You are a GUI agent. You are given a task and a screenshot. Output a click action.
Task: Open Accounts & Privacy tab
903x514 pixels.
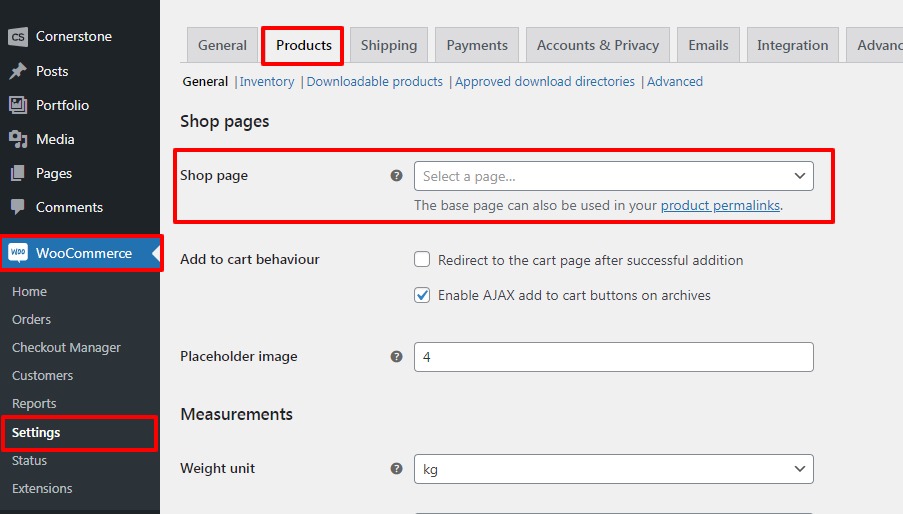[598, 45]
